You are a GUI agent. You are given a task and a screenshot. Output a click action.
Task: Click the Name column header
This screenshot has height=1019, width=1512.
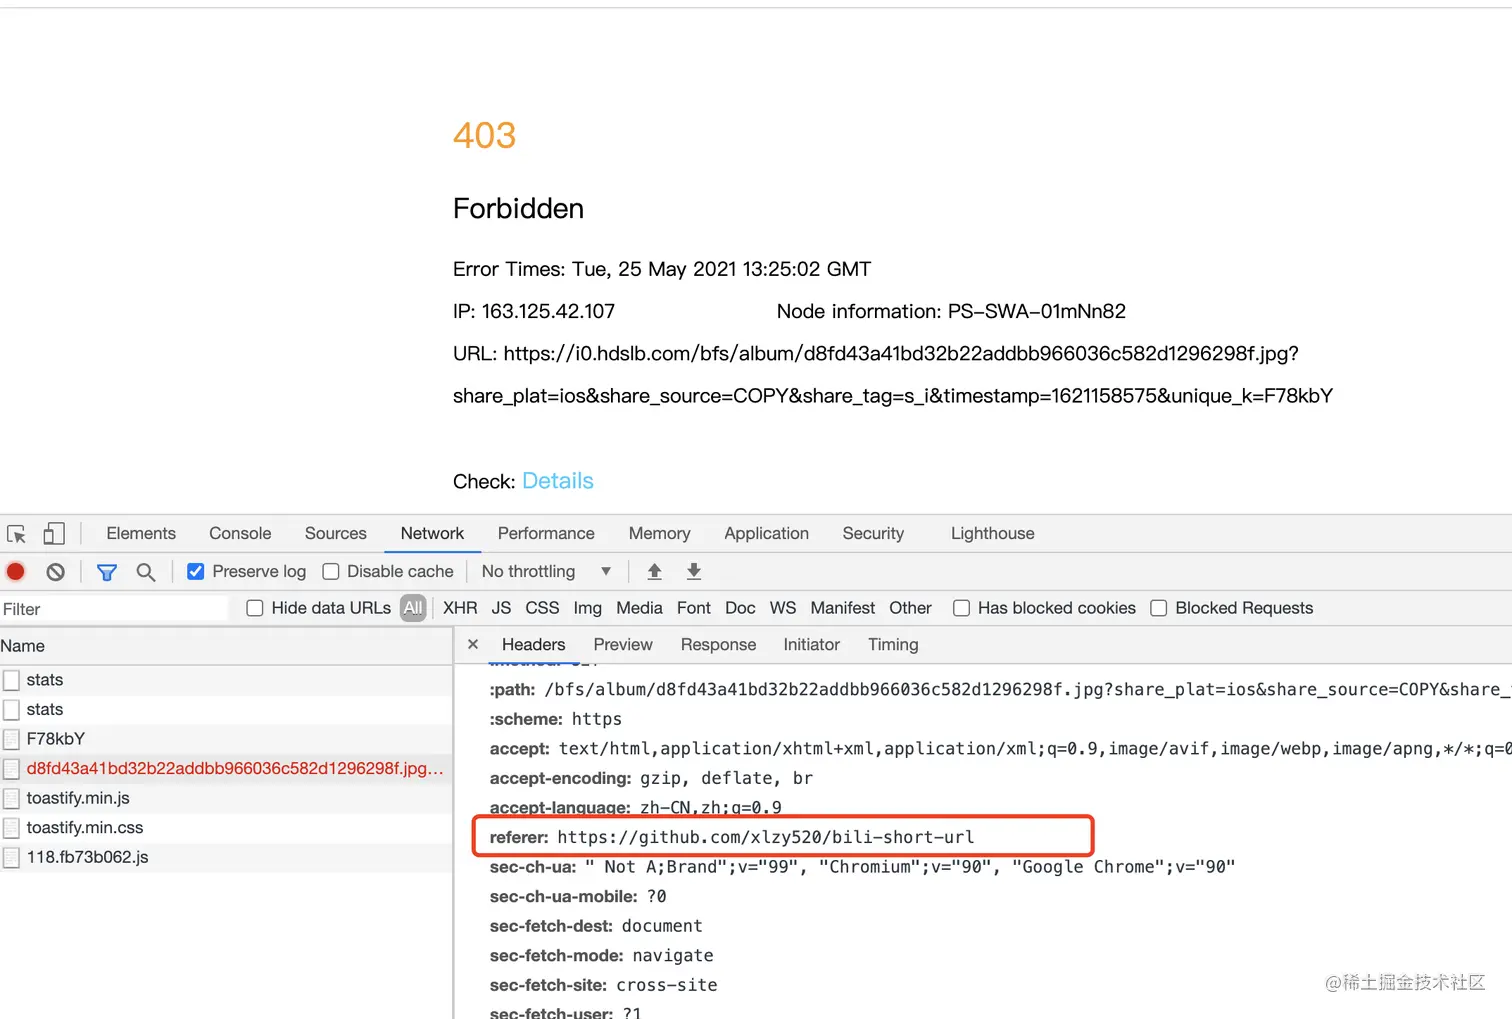(226, 646)
